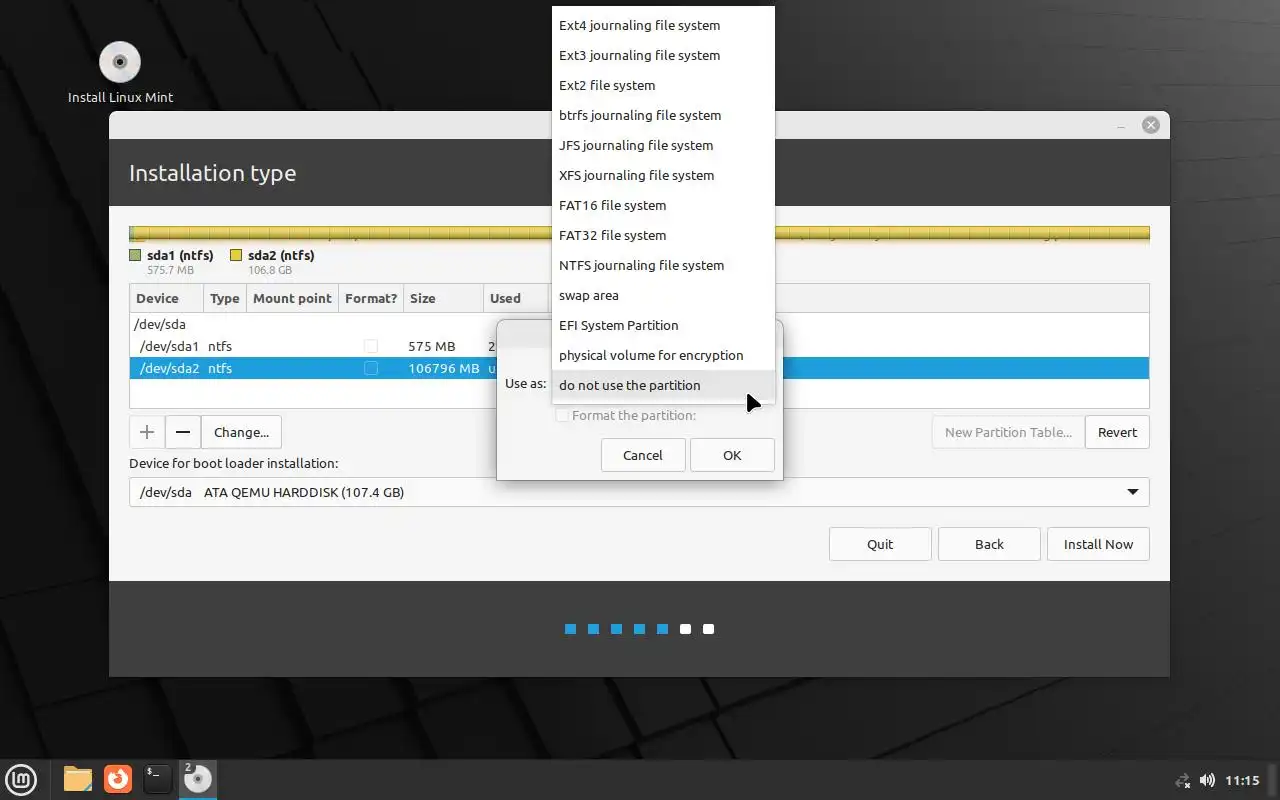Choose NTFS journaling file system
The width and height of the screenshot is (1280, 800).
tap(663, 265)
